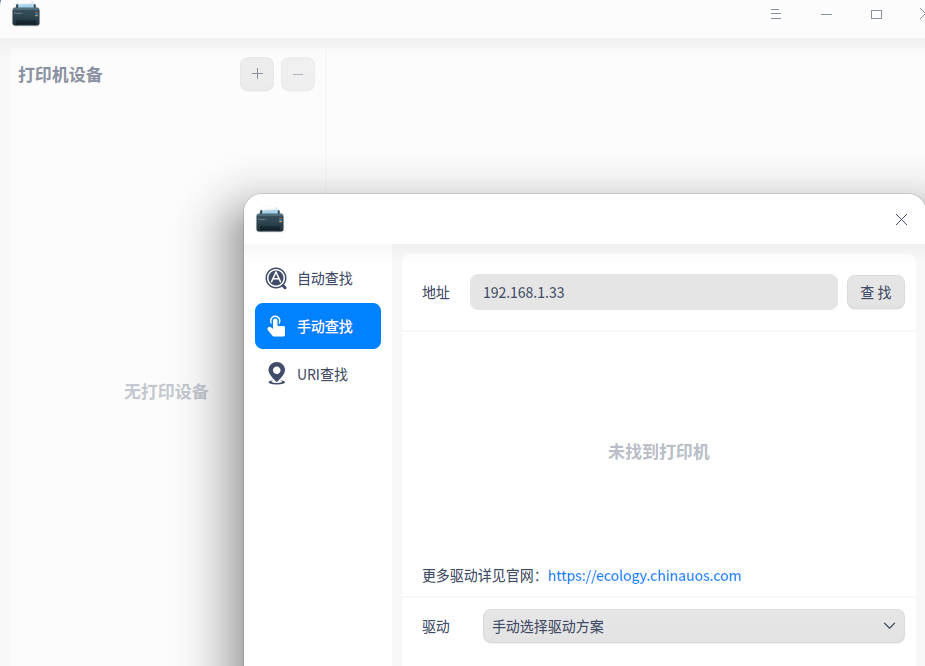Click the 地址 address input field
This screenshot has width=925, height=666.
[653, 292]
